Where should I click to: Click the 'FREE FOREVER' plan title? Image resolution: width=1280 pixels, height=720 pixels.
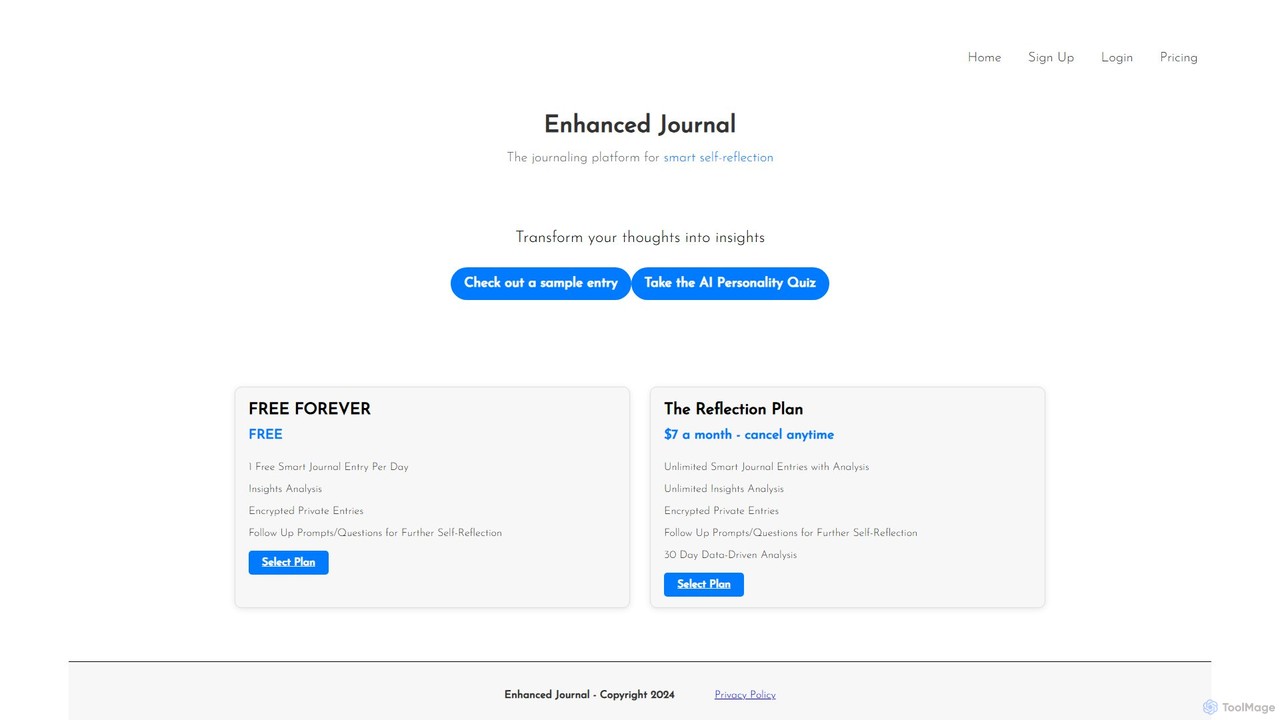click(x=309, y=408)
